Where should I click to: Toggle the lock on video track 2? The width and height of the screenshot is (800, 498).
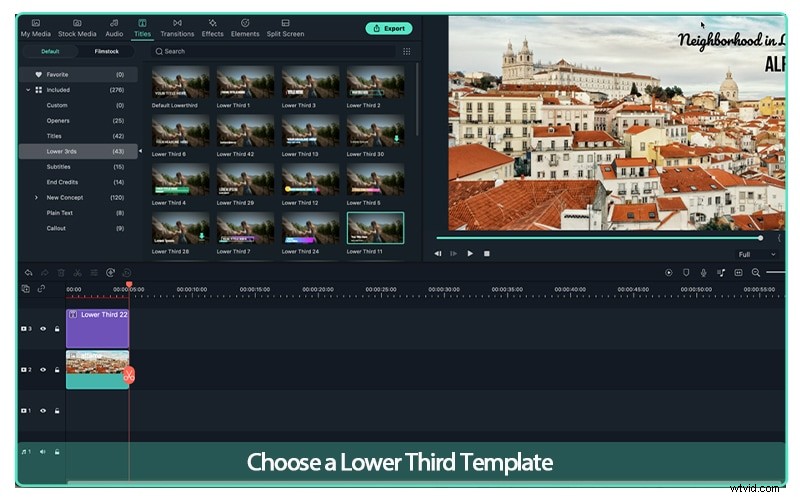(57, 370)
